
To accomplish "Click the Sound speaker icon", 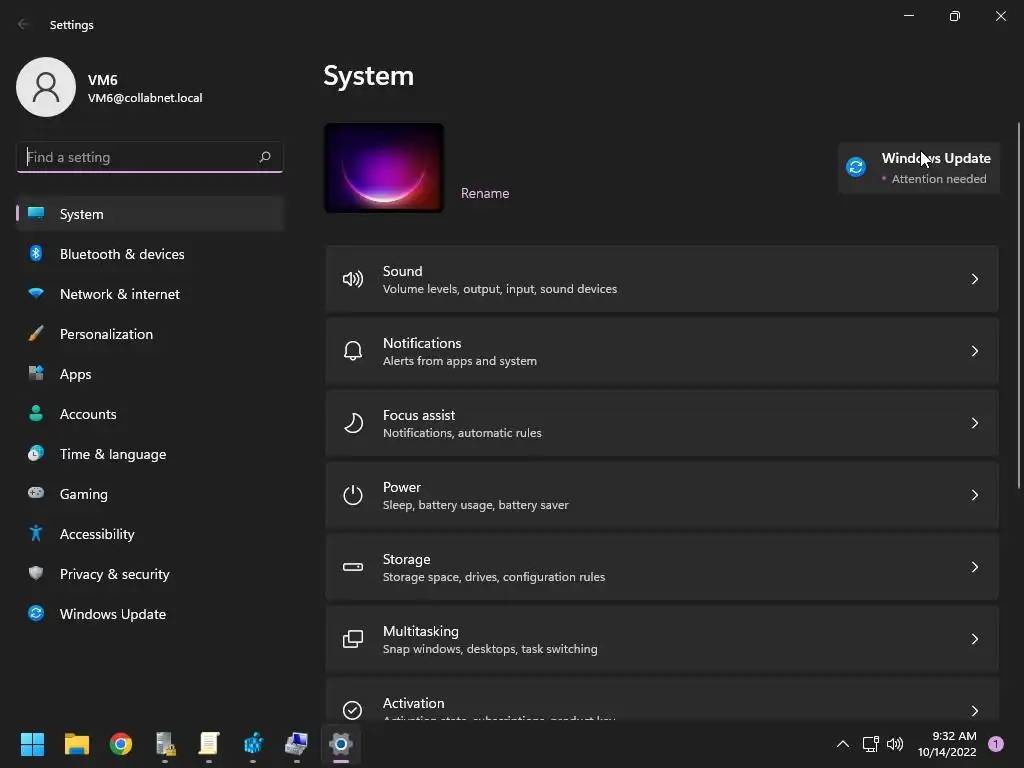I will [353, 280].
